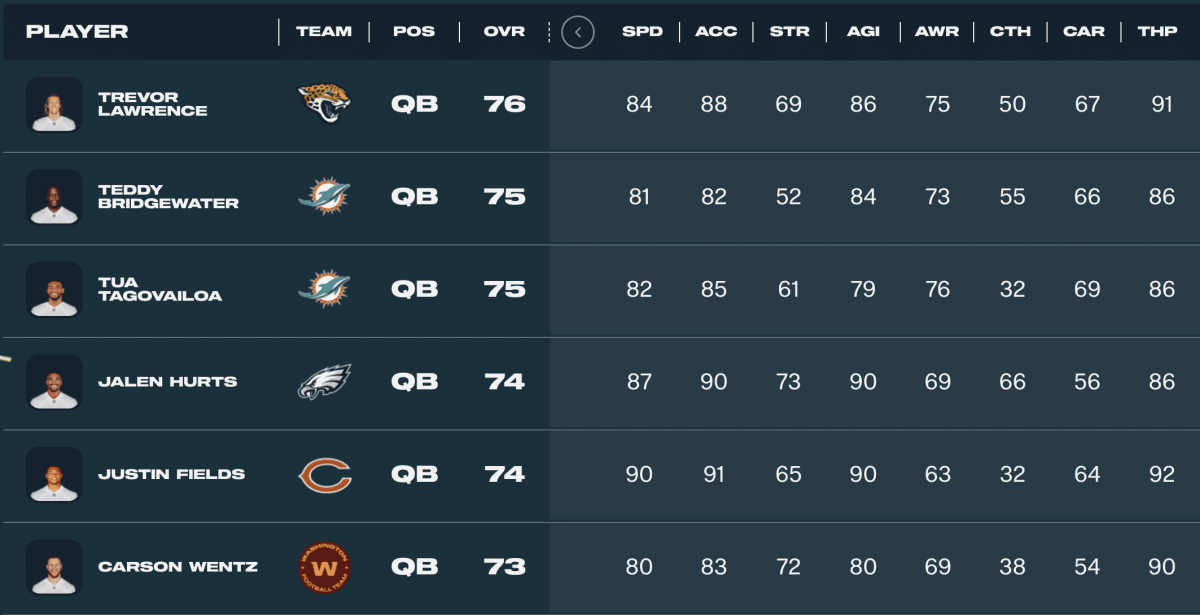Click the circled left arrow in the header

click(578, 32)
